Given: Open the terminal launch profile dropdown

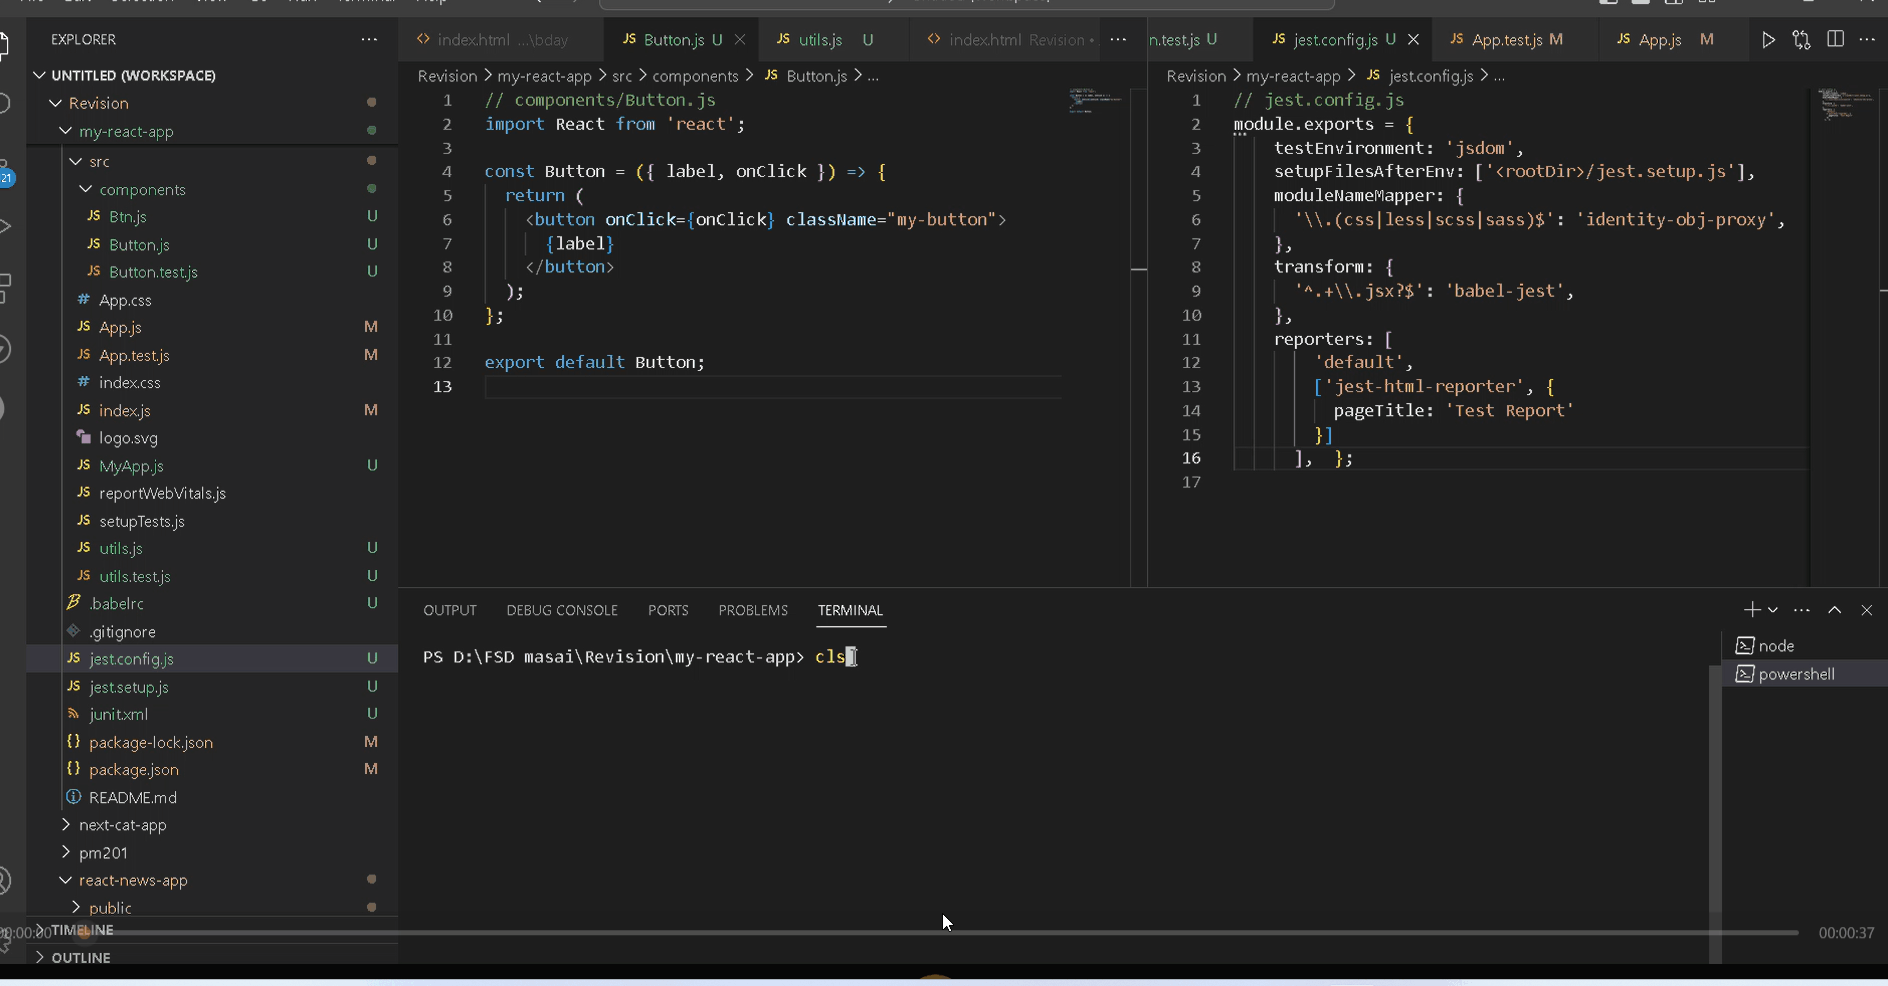Looking at the screenshot, I should 1773,610.
